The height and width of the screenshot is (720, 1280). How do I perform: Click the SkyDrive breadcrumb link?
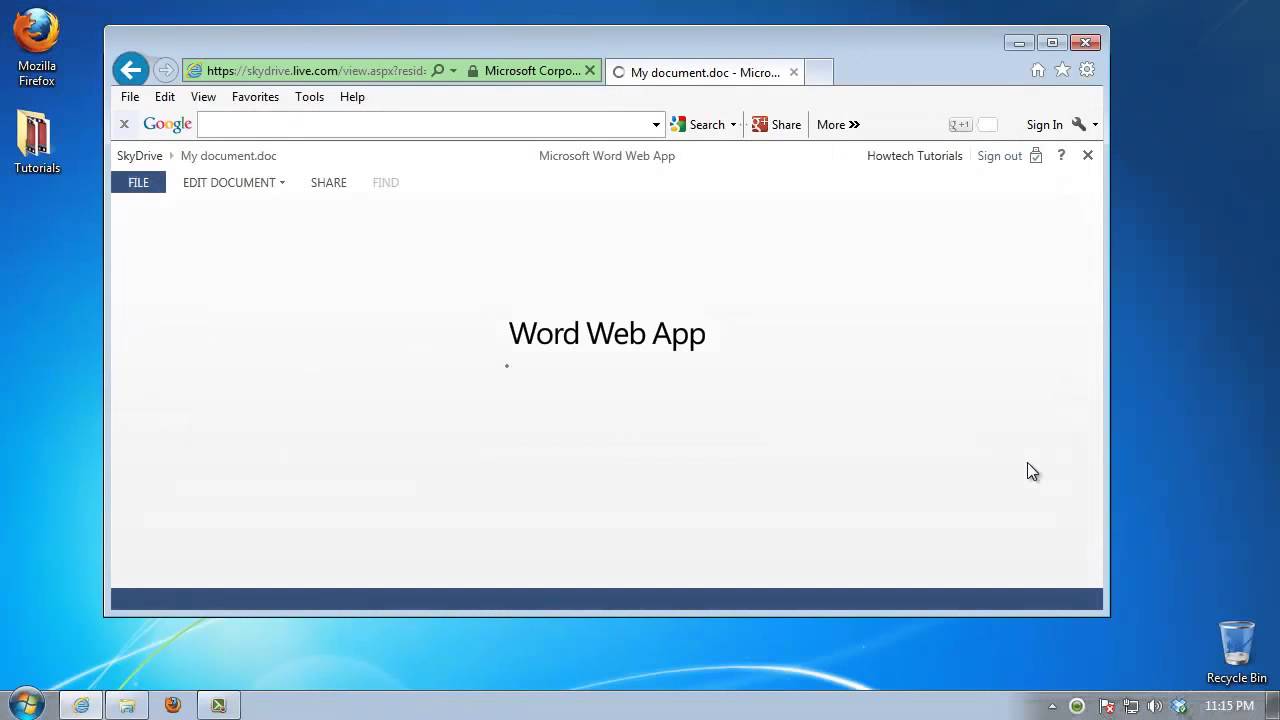[139, 156]
